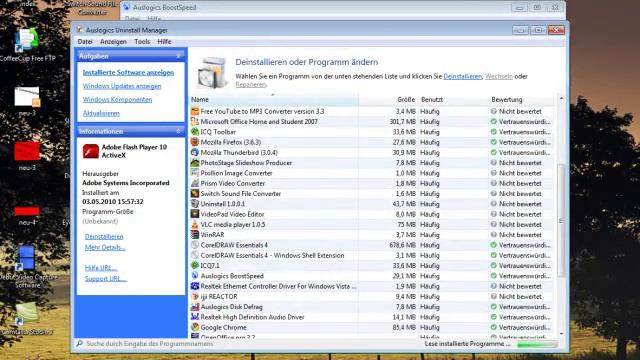Click the program search input field

click(245, 344)
